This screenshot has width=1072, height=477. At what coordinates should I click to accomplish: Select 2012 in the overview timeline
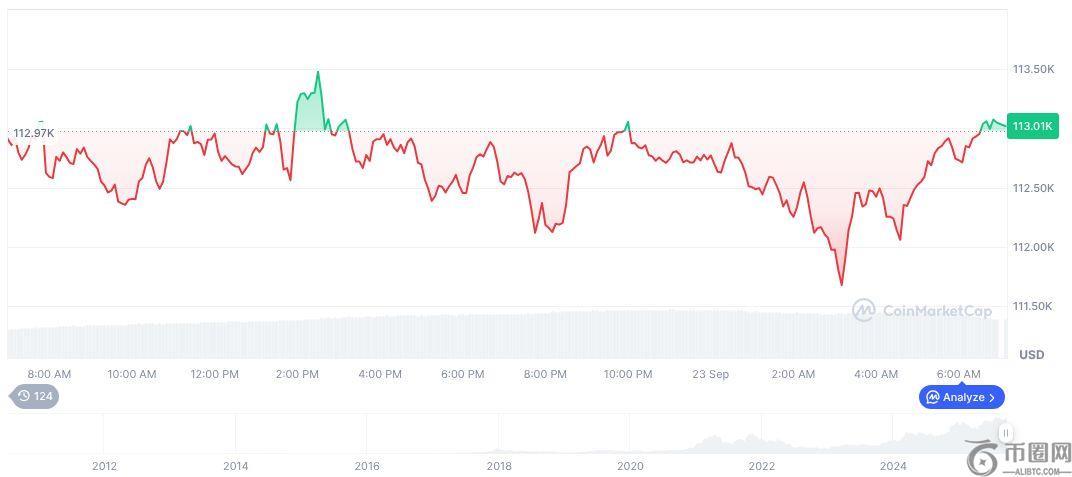[104, 465]
